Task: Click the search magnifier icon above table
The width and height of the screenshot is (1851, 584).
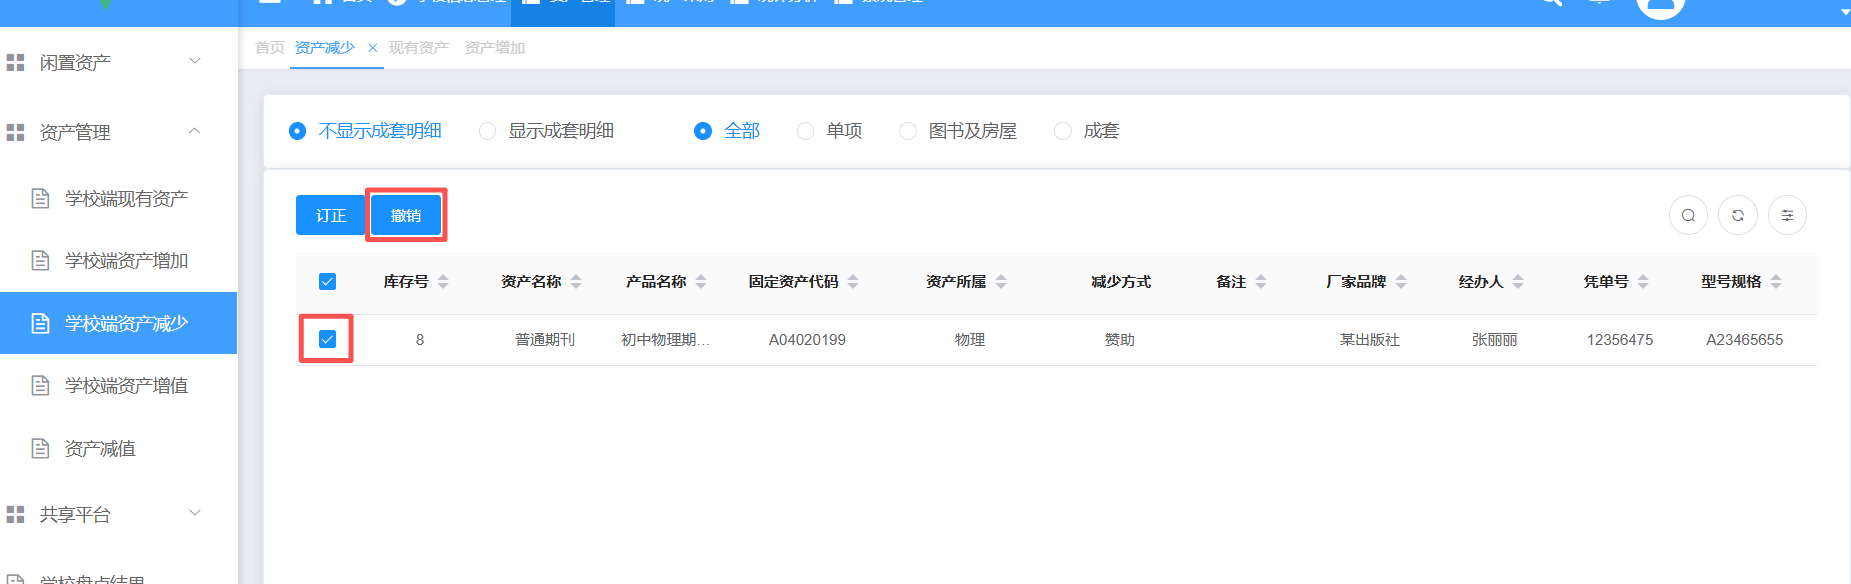Action: [1688, 215]
